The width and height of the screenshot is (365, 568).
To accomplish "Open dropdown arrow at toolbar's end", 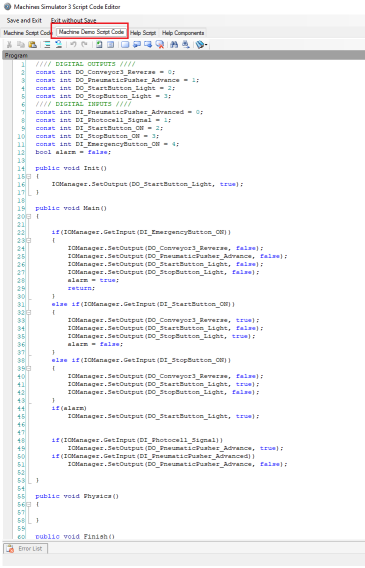I will (206, 45).
